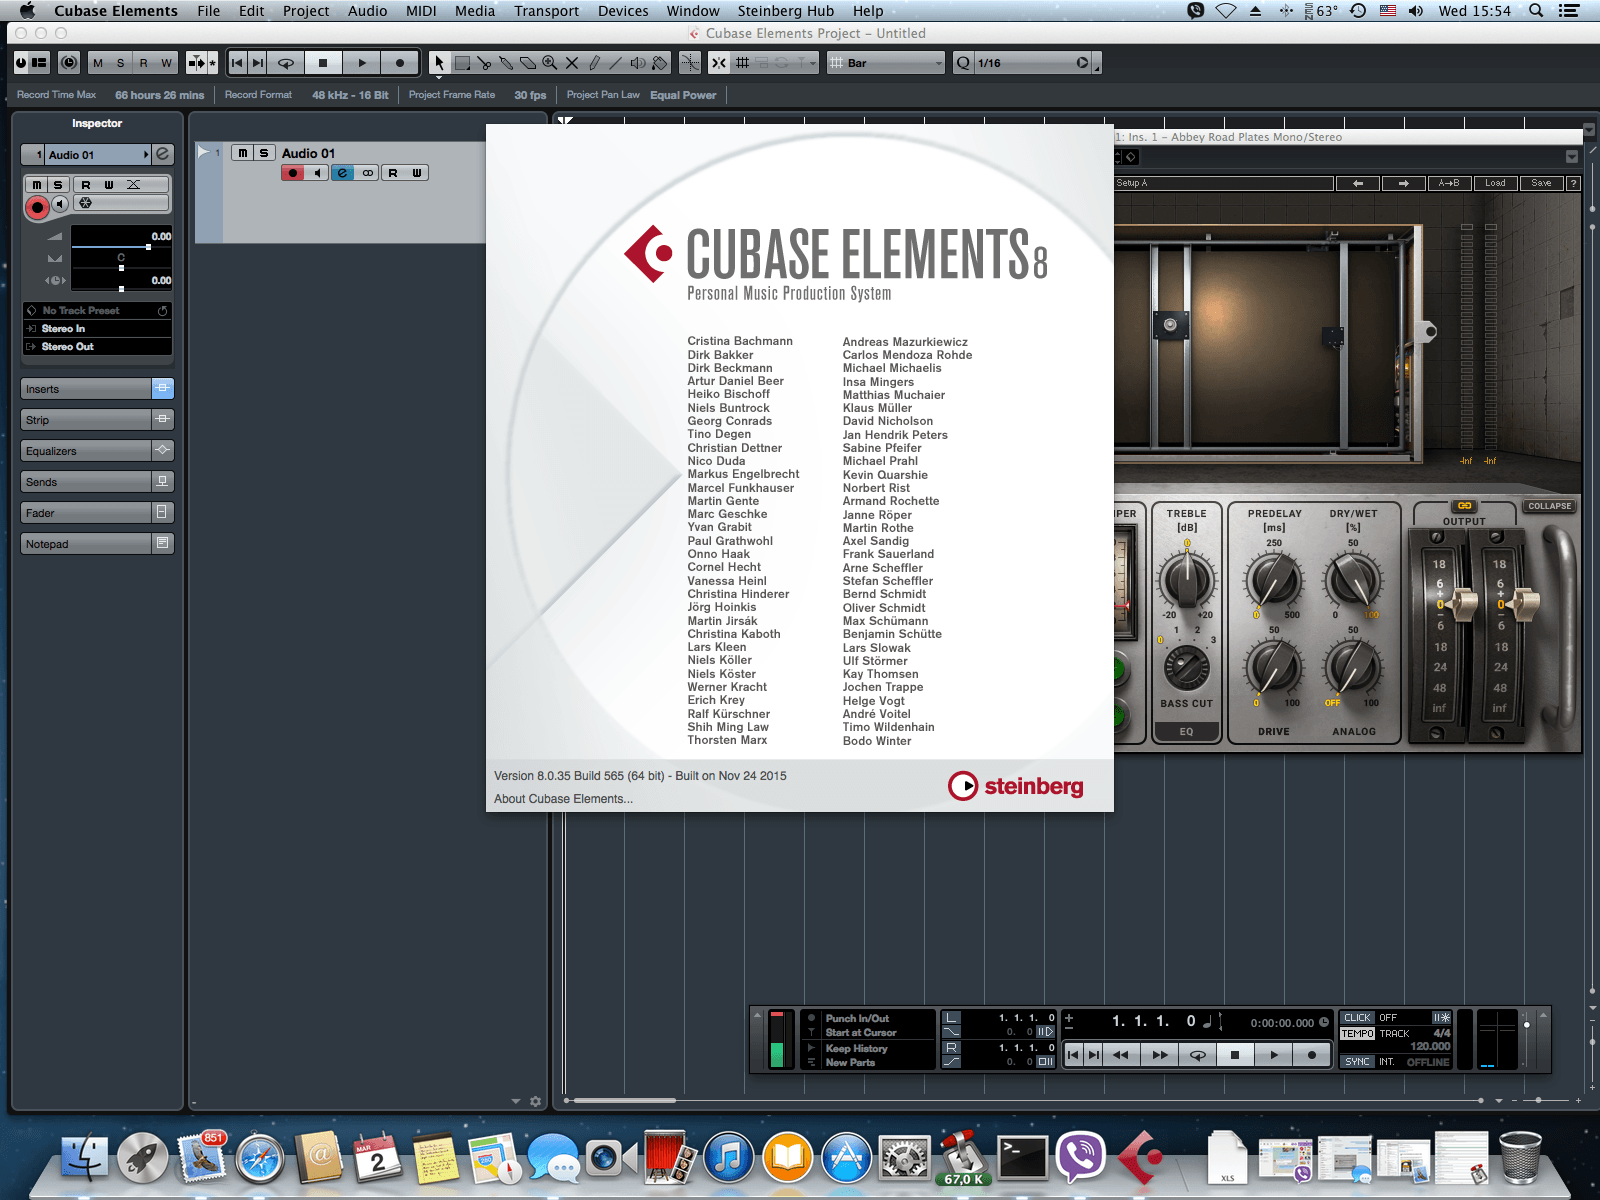Screen dimensions: 1600x1200
Task: Open the Transport menu
Action: click(x=547, y=11)
